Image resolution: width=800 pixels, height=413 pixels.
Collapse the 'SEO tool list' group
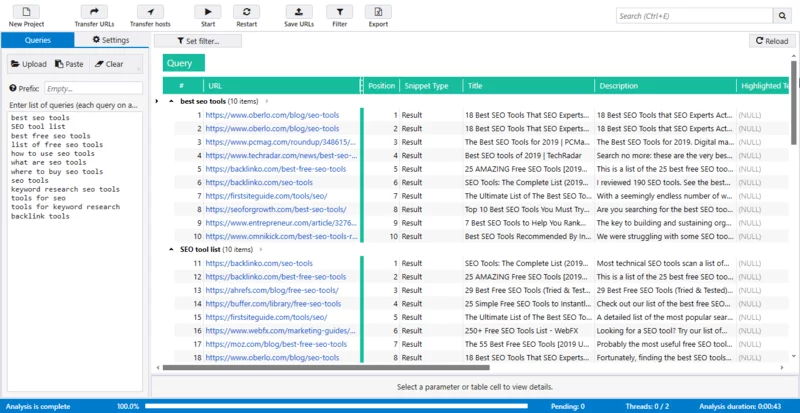(x=171, y=250)
